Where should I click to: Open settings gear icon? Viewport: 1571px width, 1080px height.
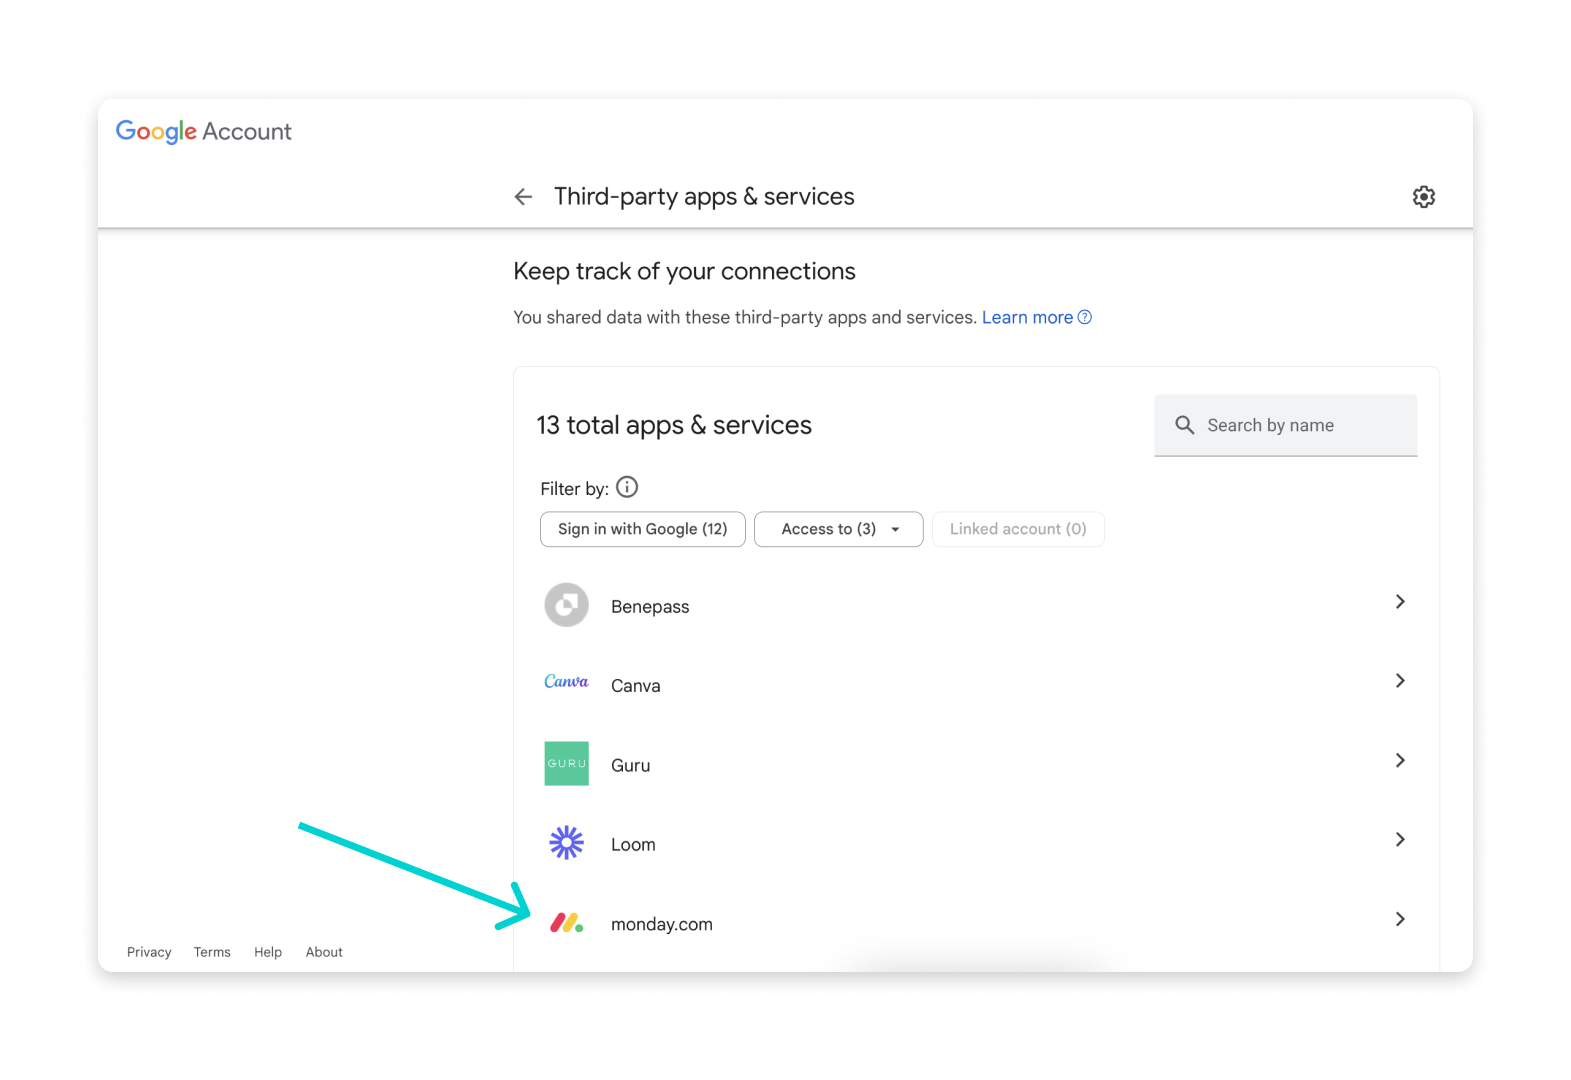[1423, 197]
